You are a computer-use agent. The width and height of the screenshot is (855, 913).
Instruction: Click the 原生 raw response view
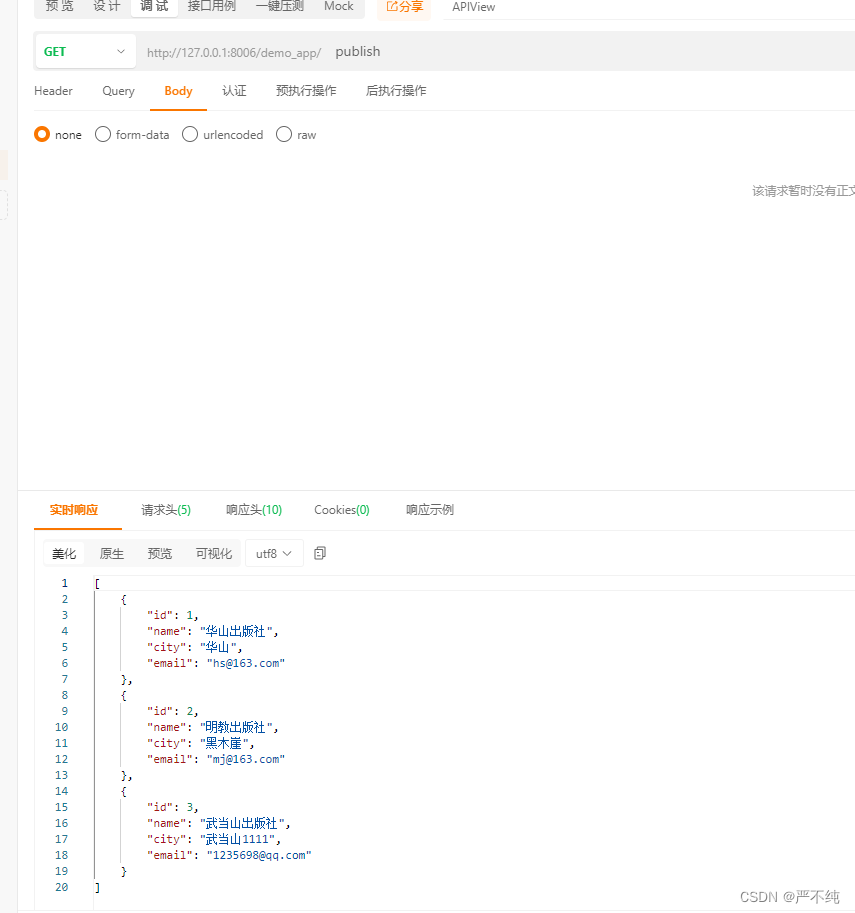(x=111, y=552)
